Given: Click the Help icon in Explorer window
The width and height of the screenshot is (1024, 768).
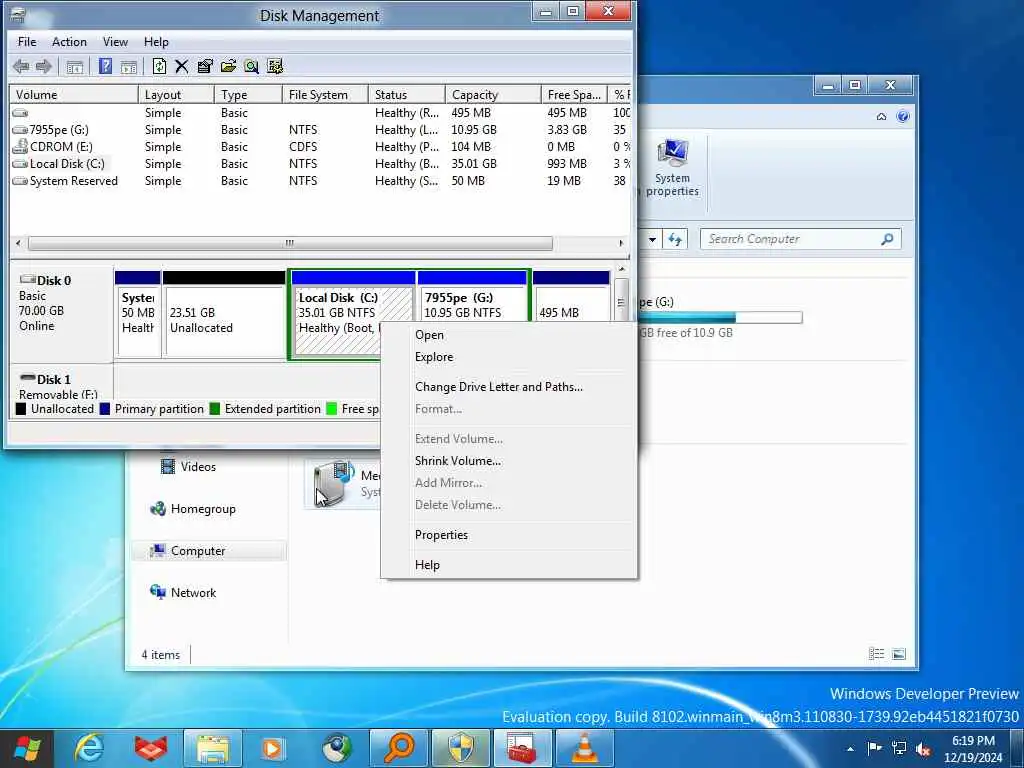Looking at the screenshot, I should (903, 116).
